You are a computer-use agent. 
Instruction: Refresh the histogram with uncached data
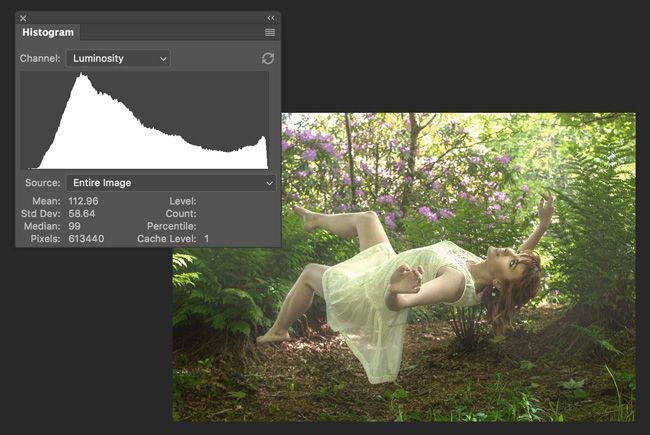[x=268, y=58]
